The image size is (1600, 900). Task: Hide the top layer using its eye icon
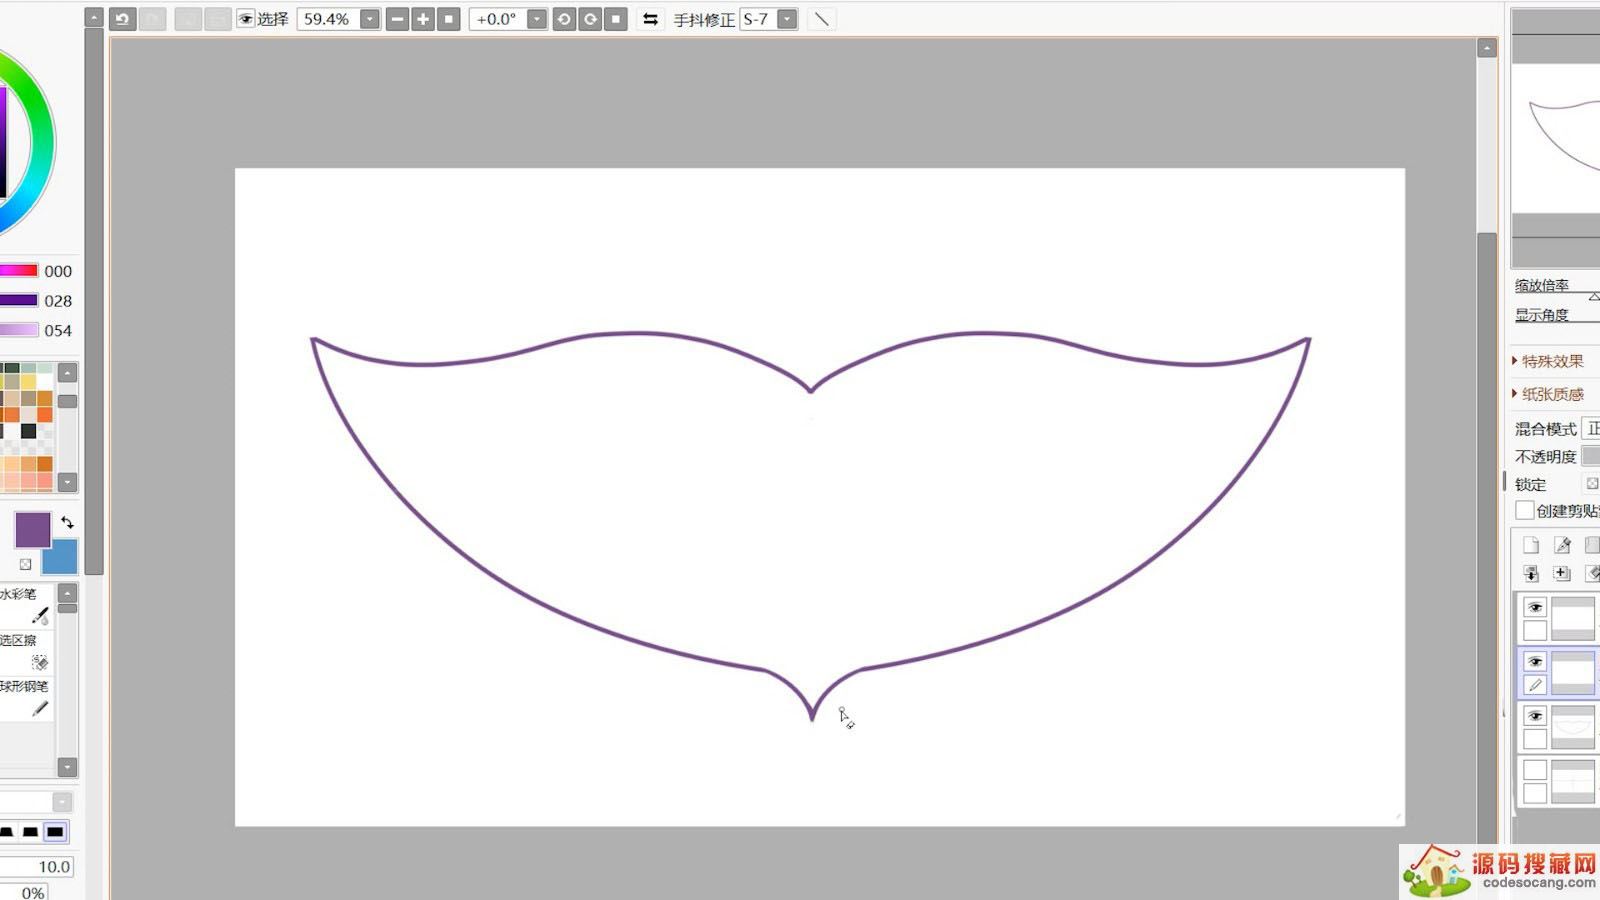(x=1535, y=607)
